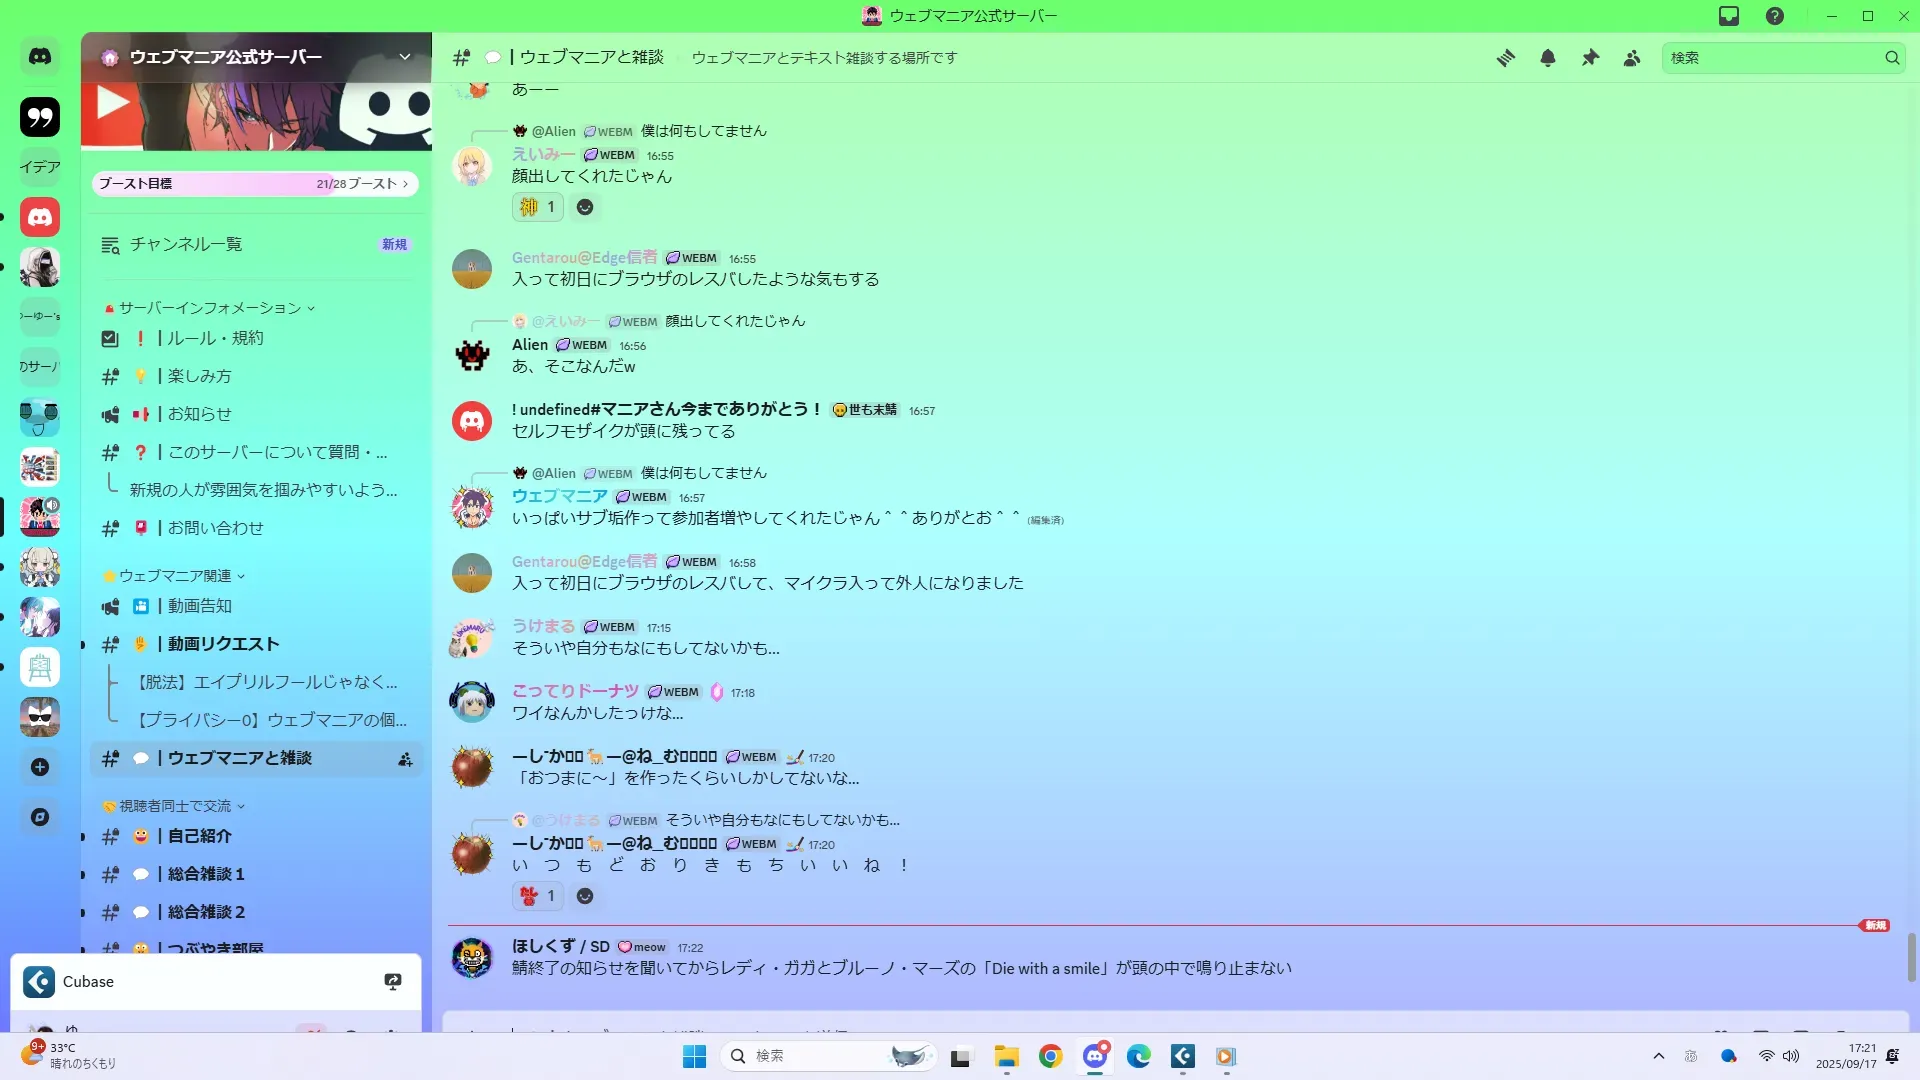Viewport: 1920px width, 1080px height.
Task: Toggle reaction on えいみー's message
Action: click(538, 207)
